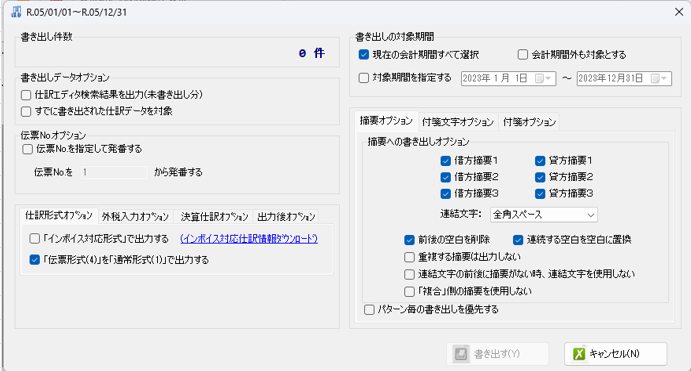The width and height of the screenshot is (691, 371).
Task: Uncheck 現在の会計期間すべて選択
Action: pyautogui.click(x=364, y=55)
